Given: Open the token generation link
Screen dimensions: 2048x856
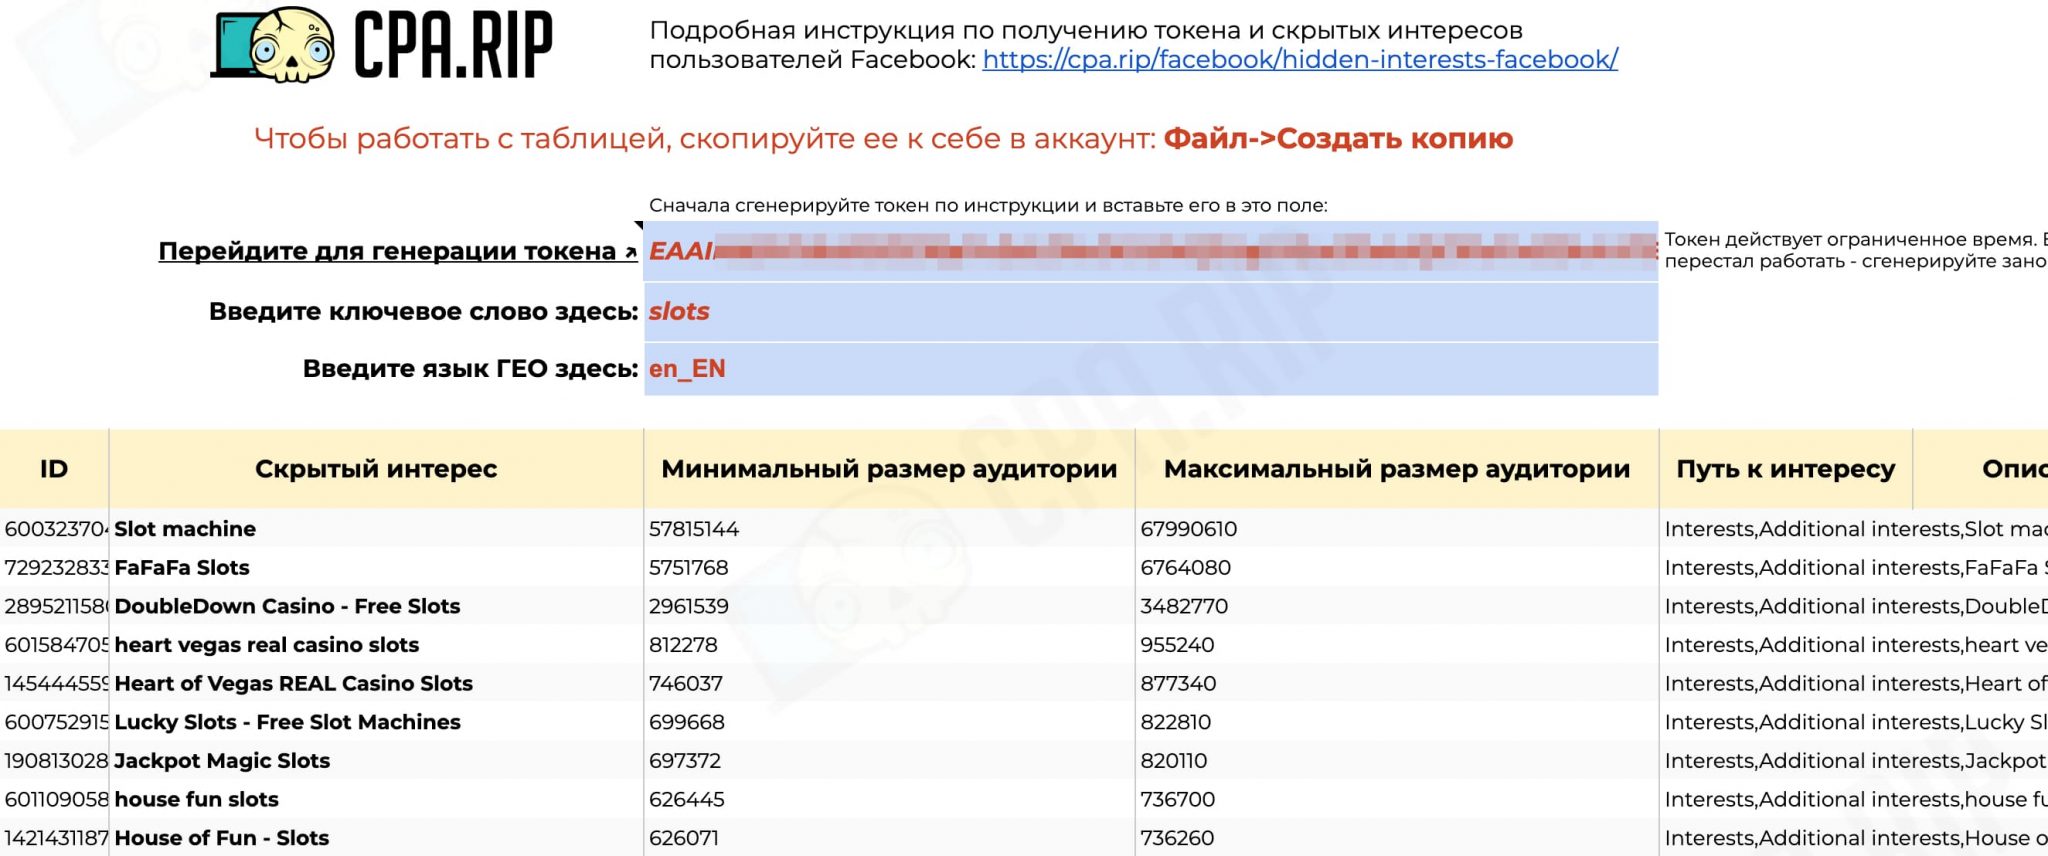Looking at the screenshot, I should [398, 251].
